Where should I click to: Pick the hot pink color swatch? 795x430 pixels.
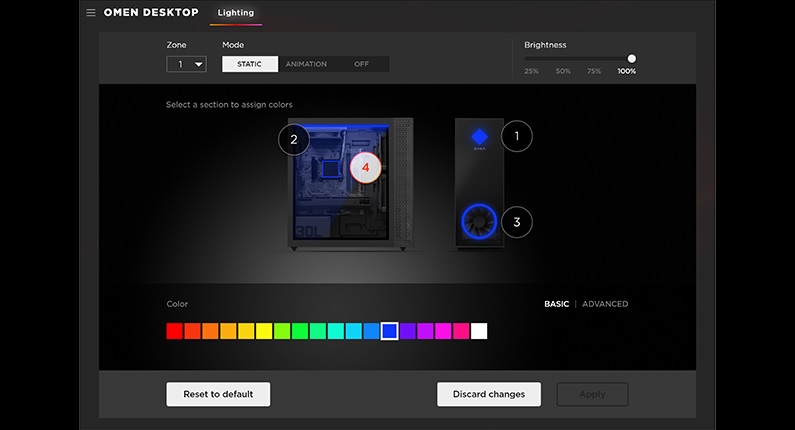[461, 331]
